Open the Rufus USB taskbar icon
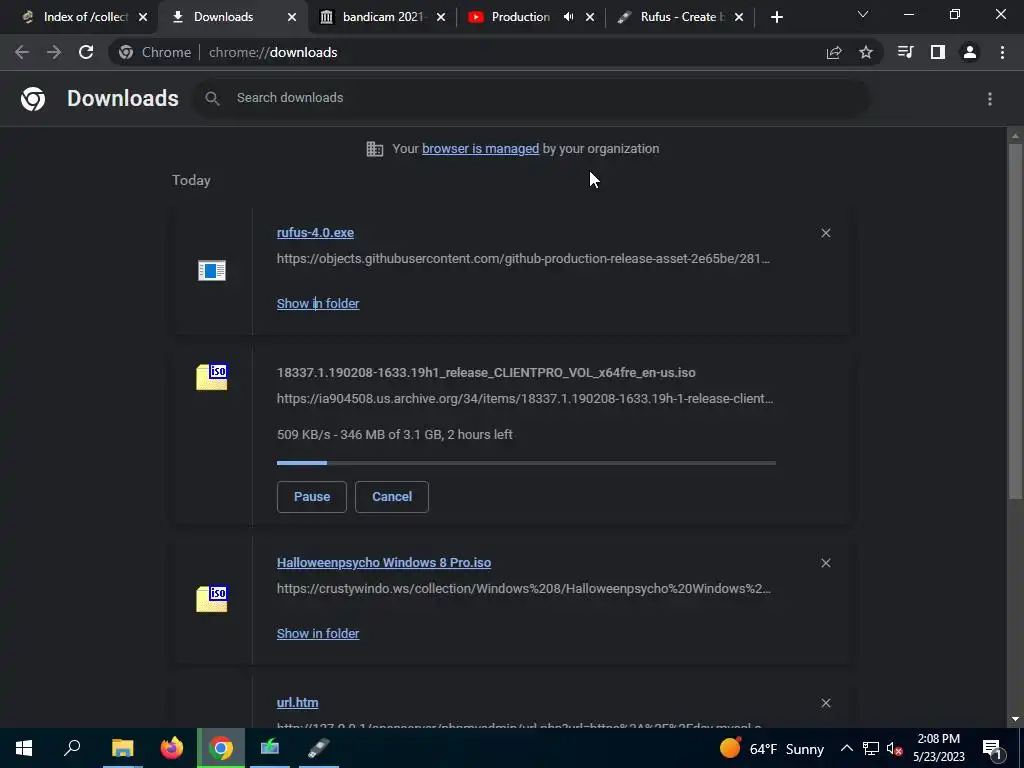 [319, 748]
